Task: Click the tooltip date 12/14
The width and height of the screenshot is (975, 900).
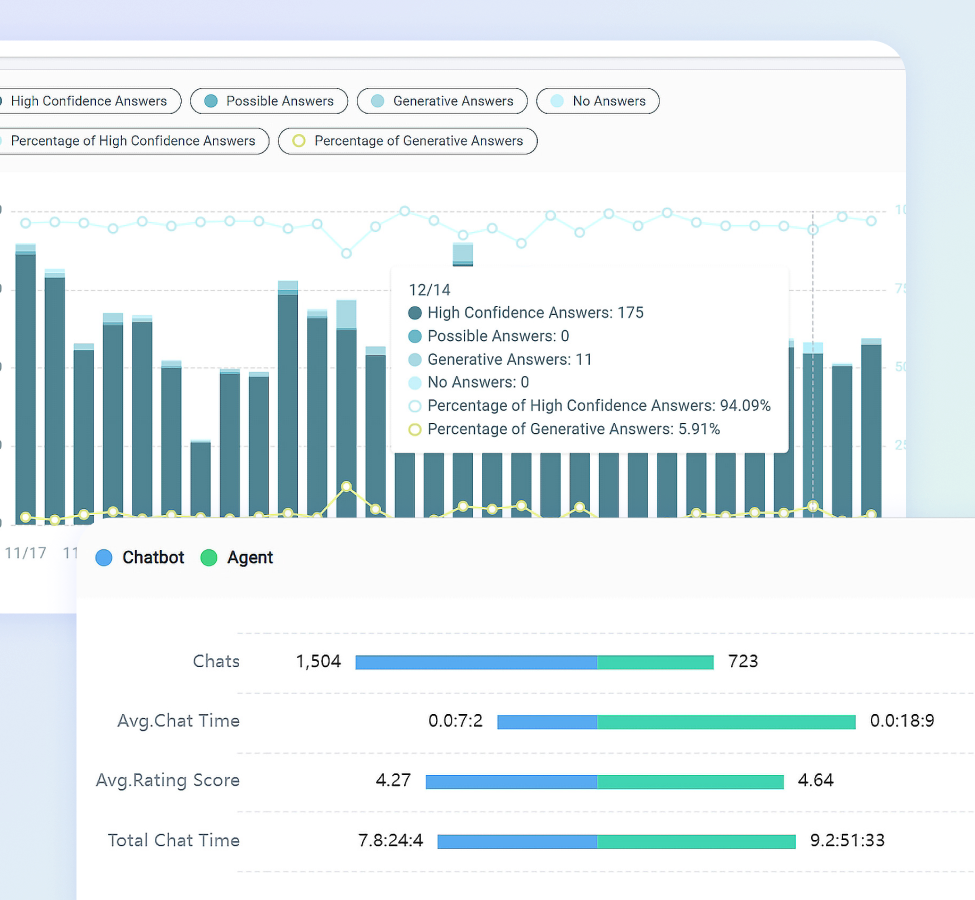Action: tap(429, 290)
